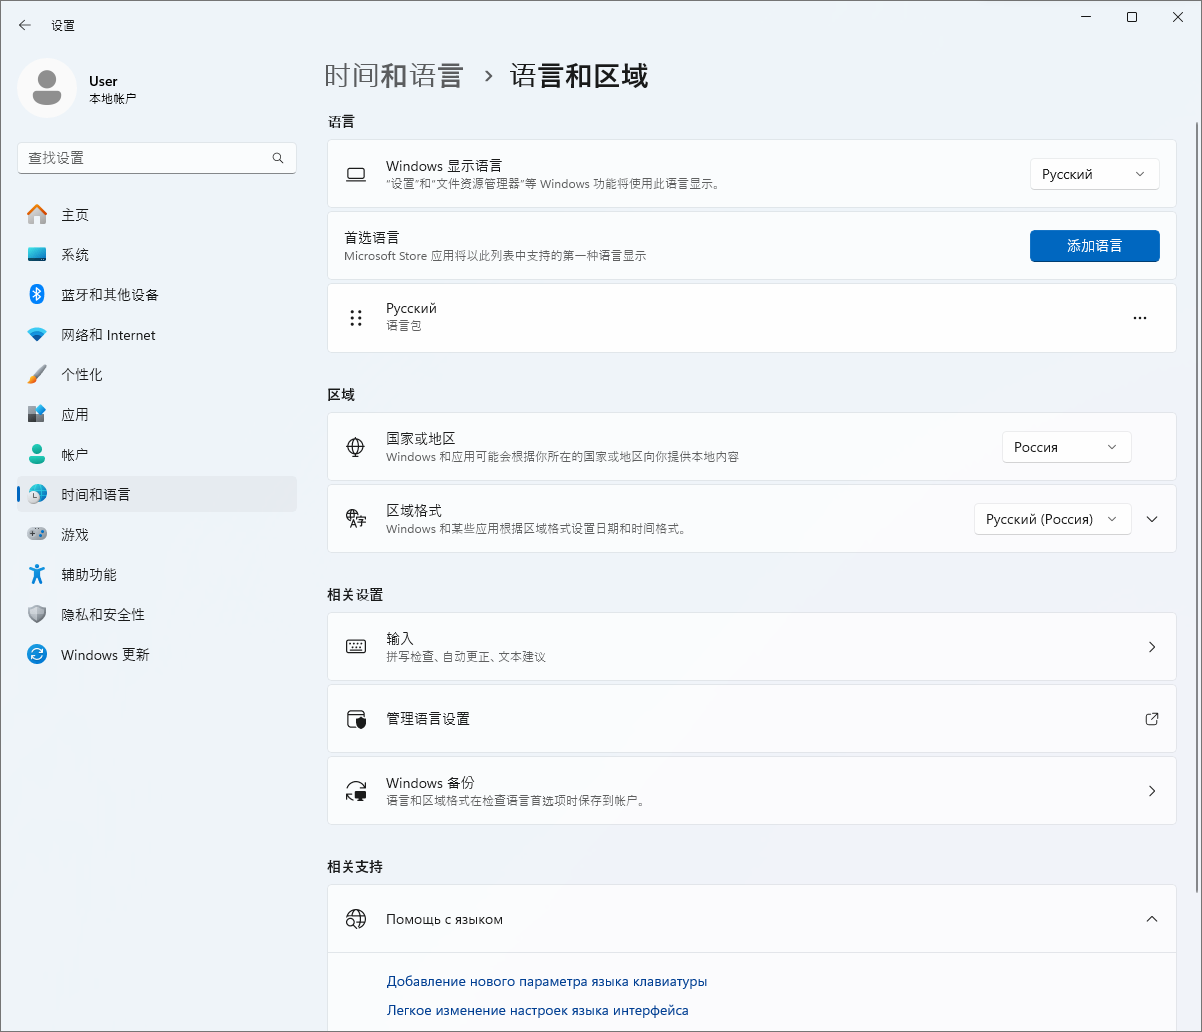The height and width of the screenshot is (1032, 1202).
Task: Click the 首选语言 heading text
Action: click(x=372, y=238)
